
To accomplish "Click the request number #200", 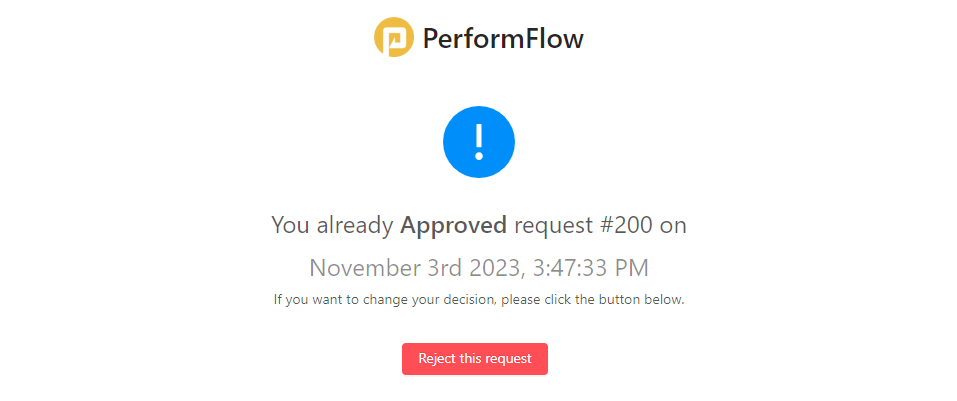I will coord(624,225).
